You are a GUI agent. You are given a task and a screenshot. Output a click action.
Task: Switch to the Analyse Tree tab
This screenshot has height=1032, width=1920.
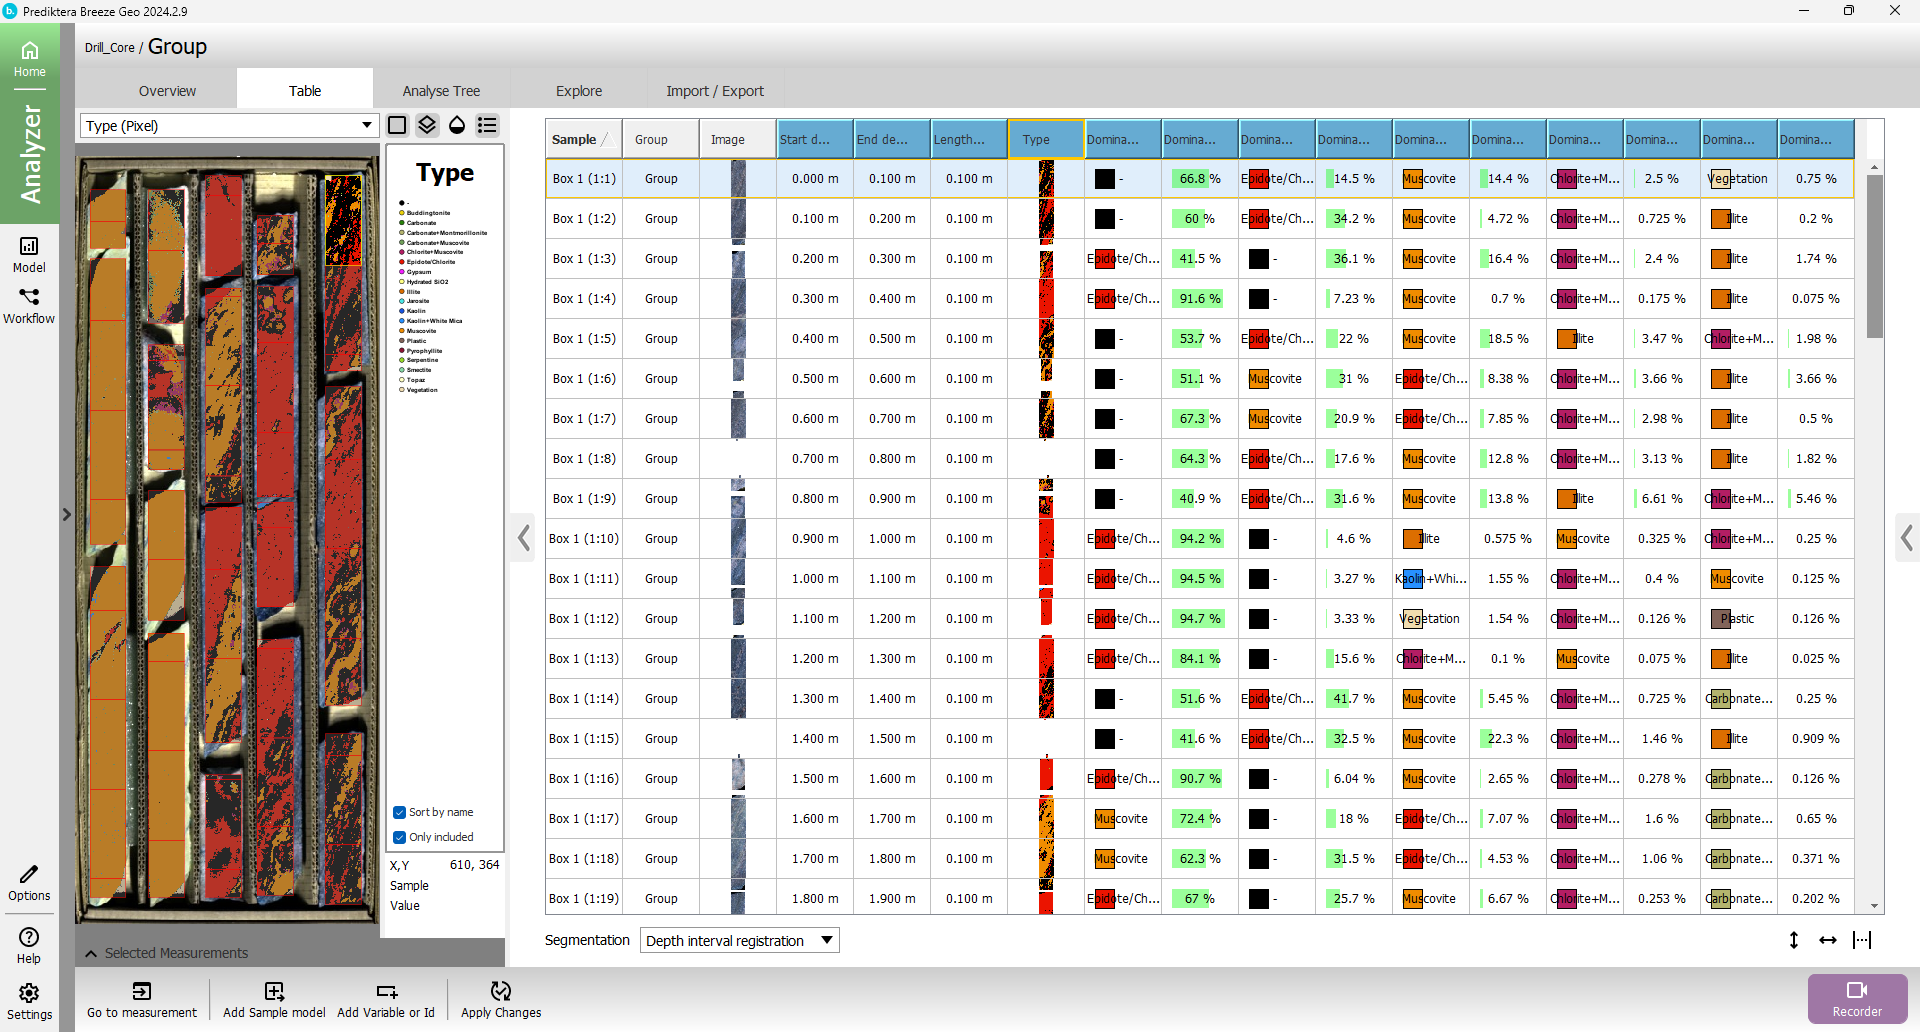pos(441,91)
